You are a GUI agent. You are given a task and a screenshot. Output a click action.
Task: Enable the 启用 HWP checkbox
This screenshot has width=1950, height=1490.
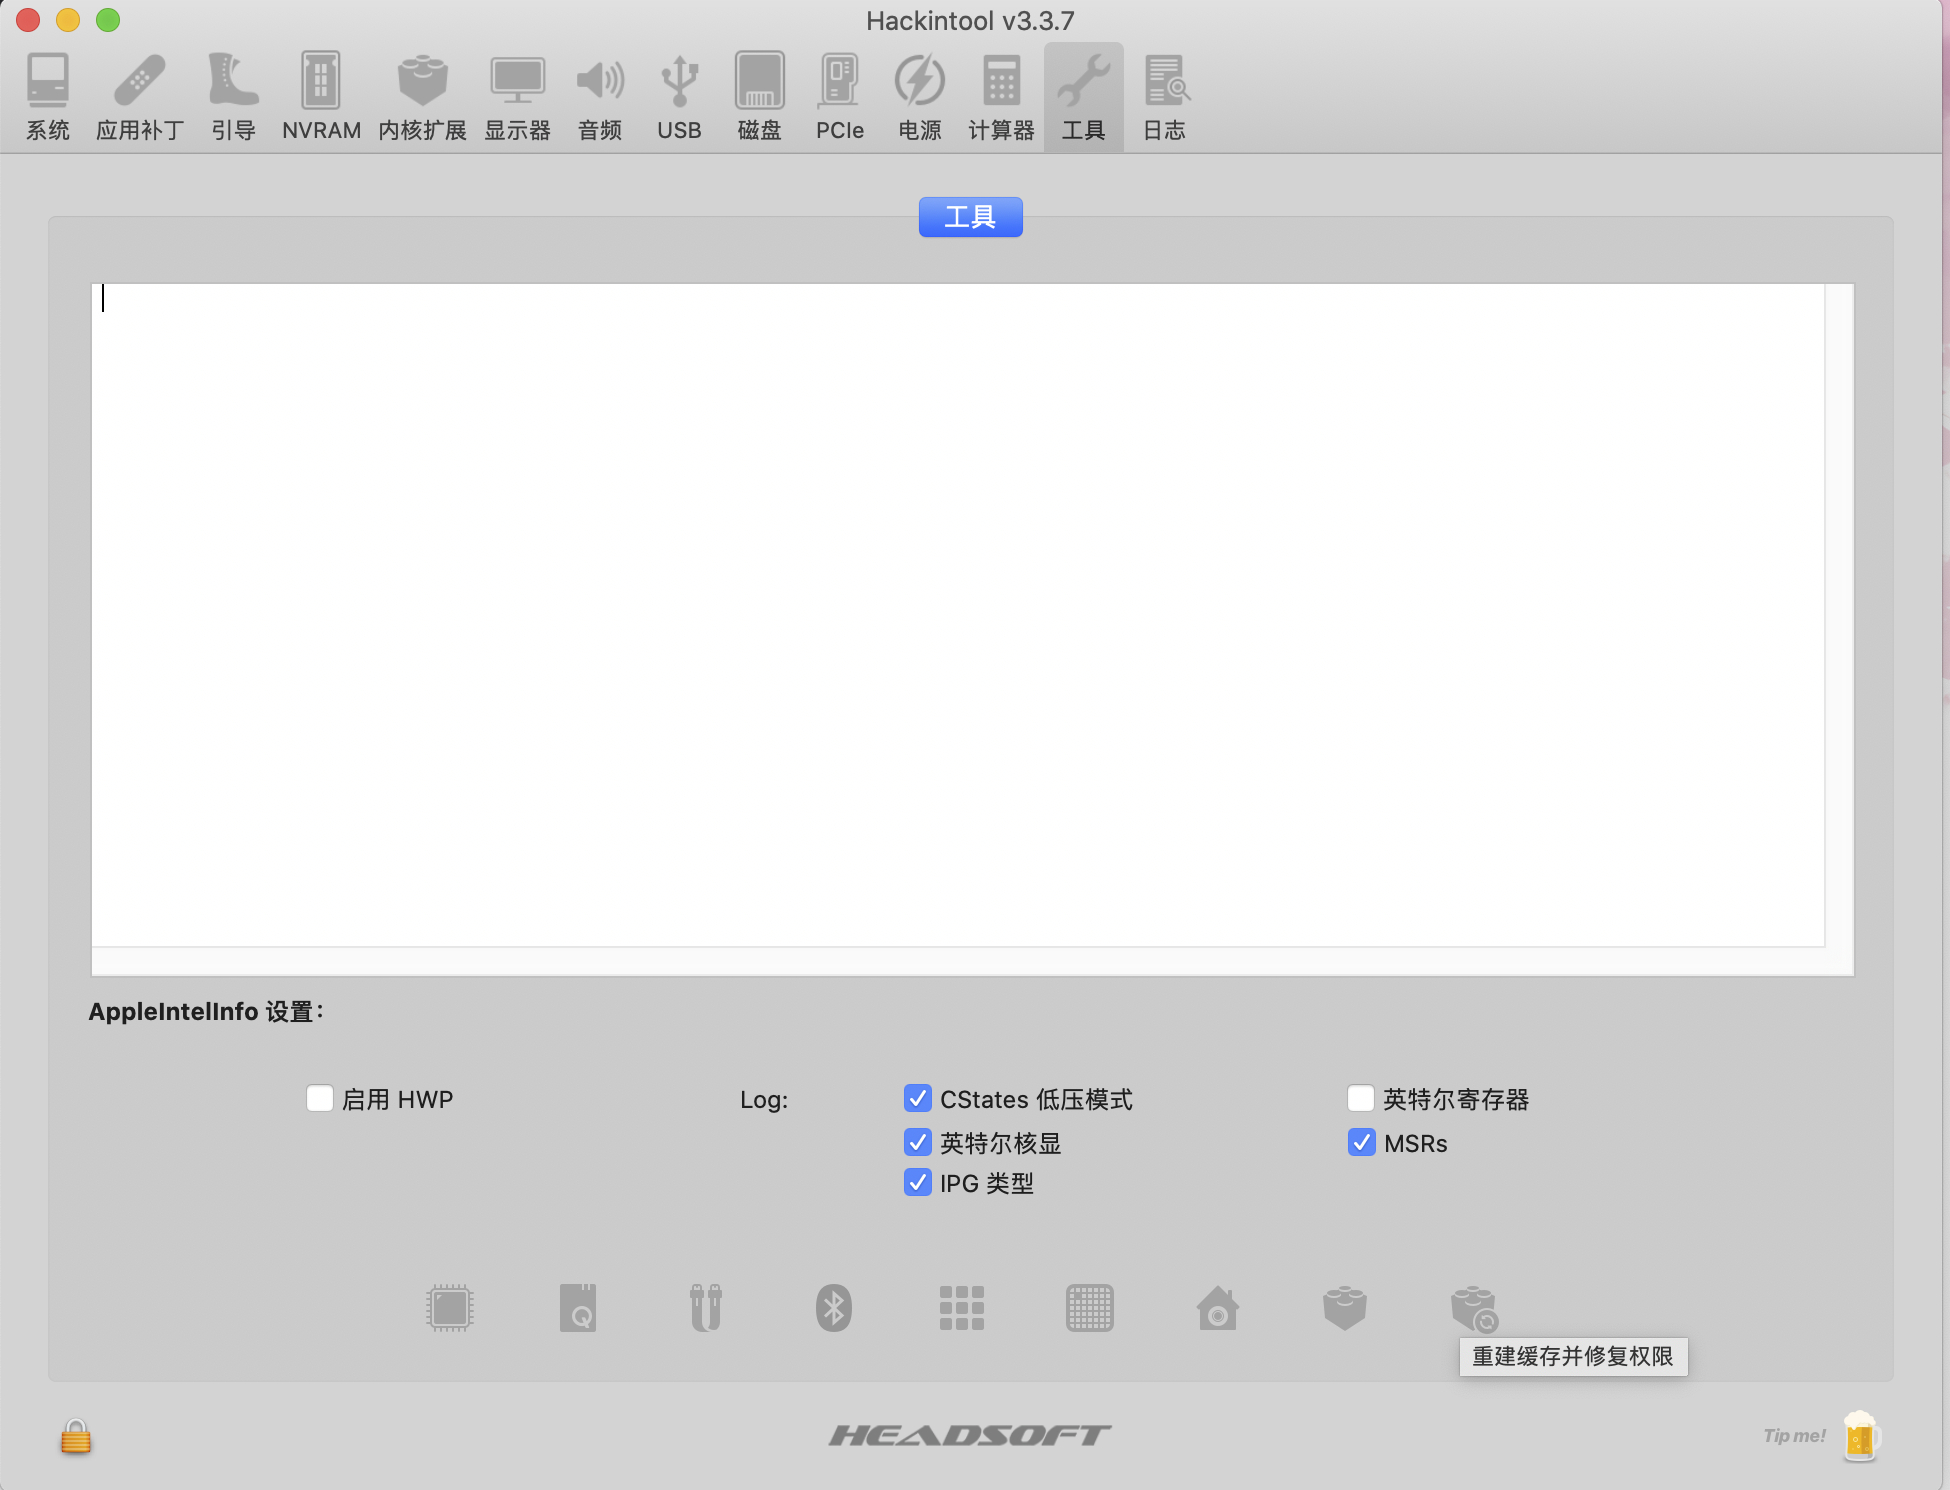tap(320, 1098)
